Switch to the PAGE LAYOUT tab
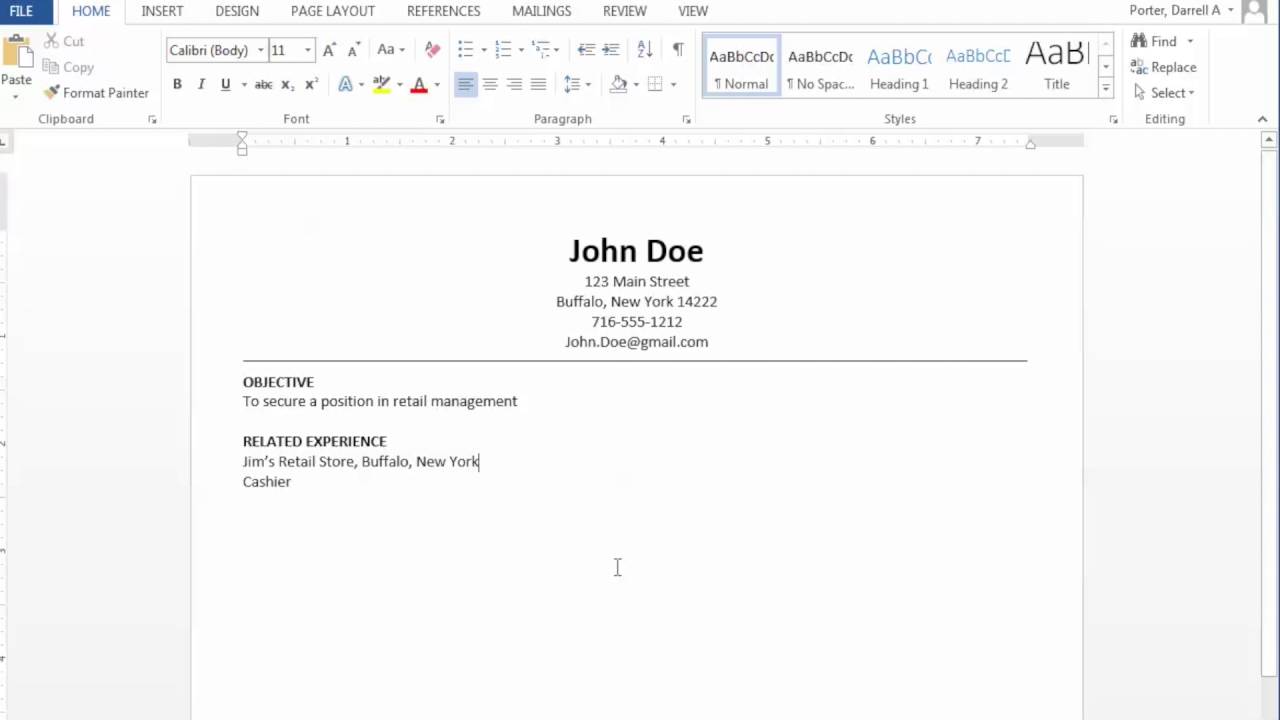This screenshot has height=720, width=1280. click(x=333, y=11)
